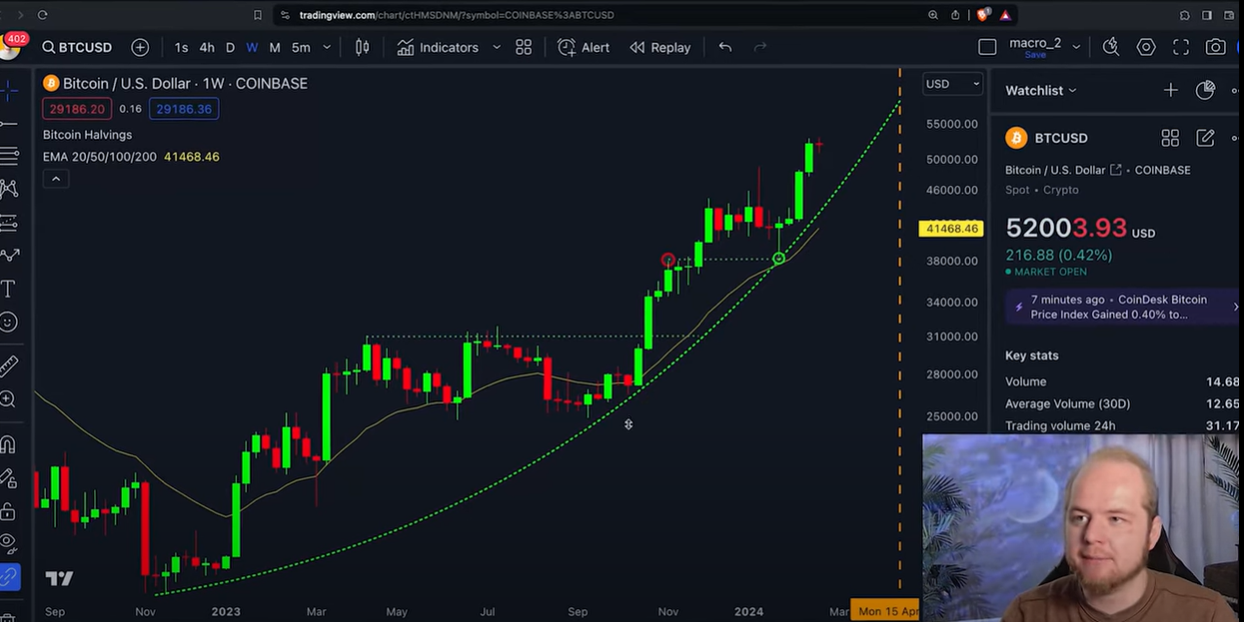The height and width of the screenshot is (622, 1244).
Task: Create a new price Alert
Action: (x=584, y=47)
